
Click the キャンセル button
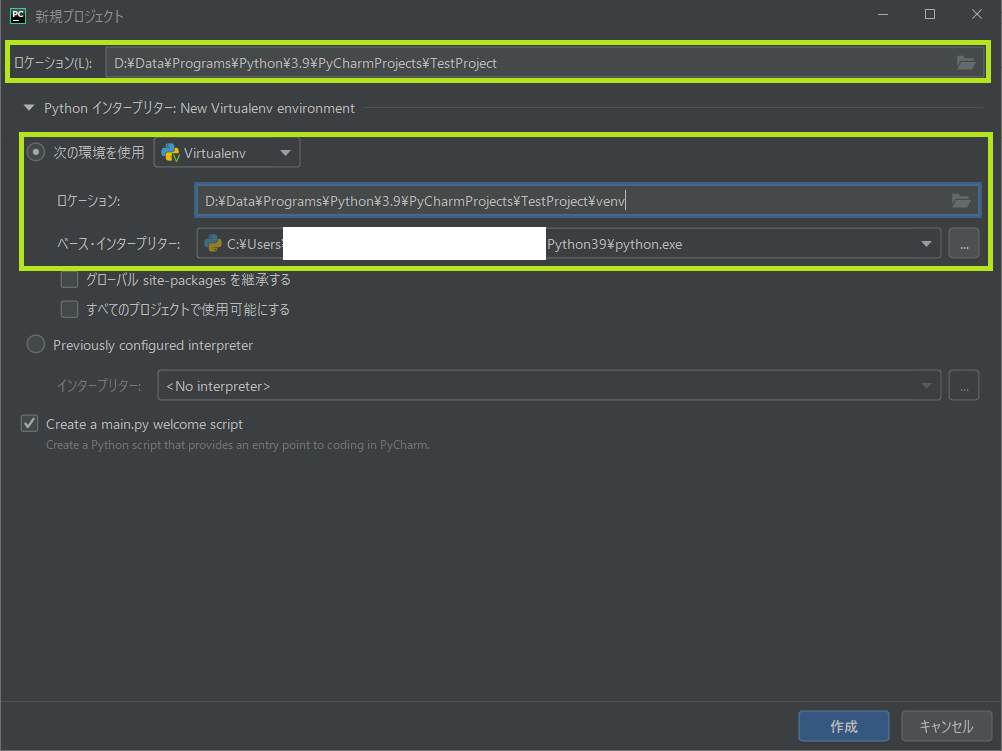pos(946,726)
